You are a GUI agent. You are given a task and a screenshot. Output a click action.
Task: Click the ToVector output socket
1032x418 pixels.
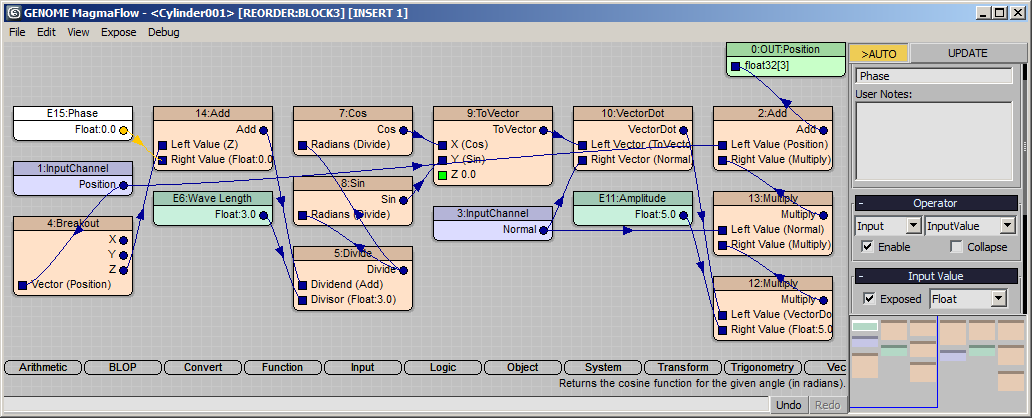coord(543,130)
